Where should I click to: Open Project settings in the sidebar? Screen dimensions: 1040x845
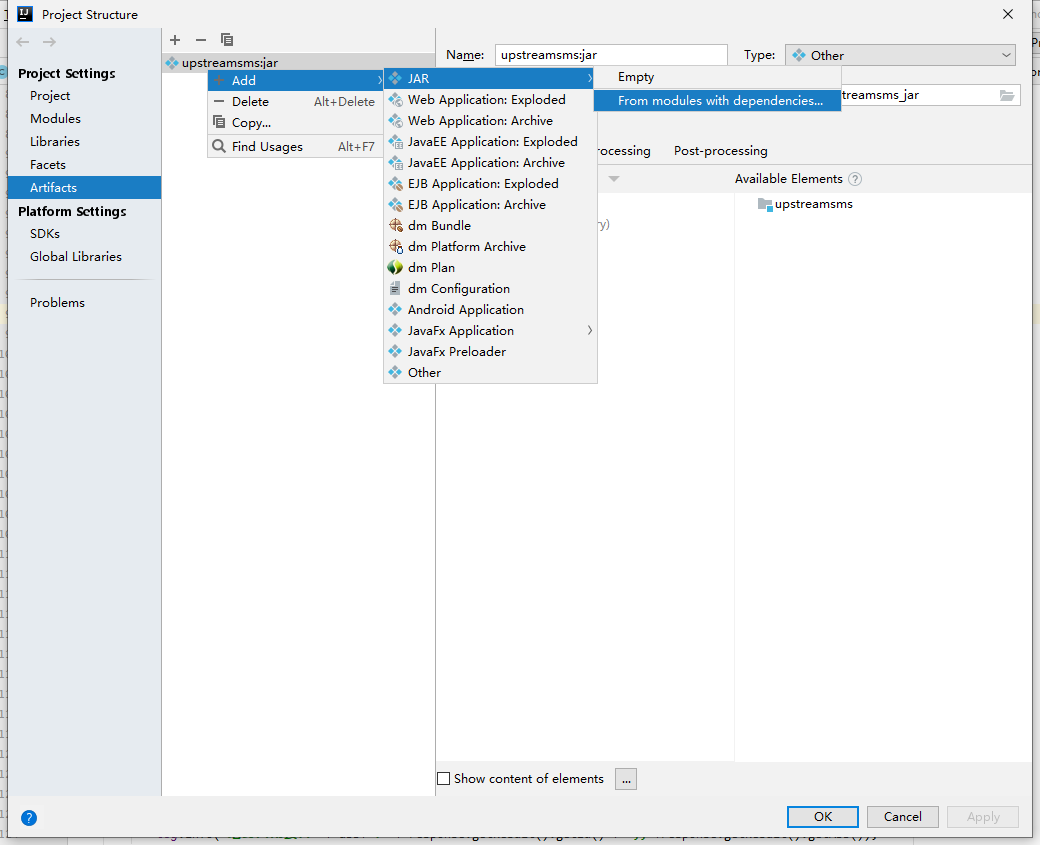84,96
